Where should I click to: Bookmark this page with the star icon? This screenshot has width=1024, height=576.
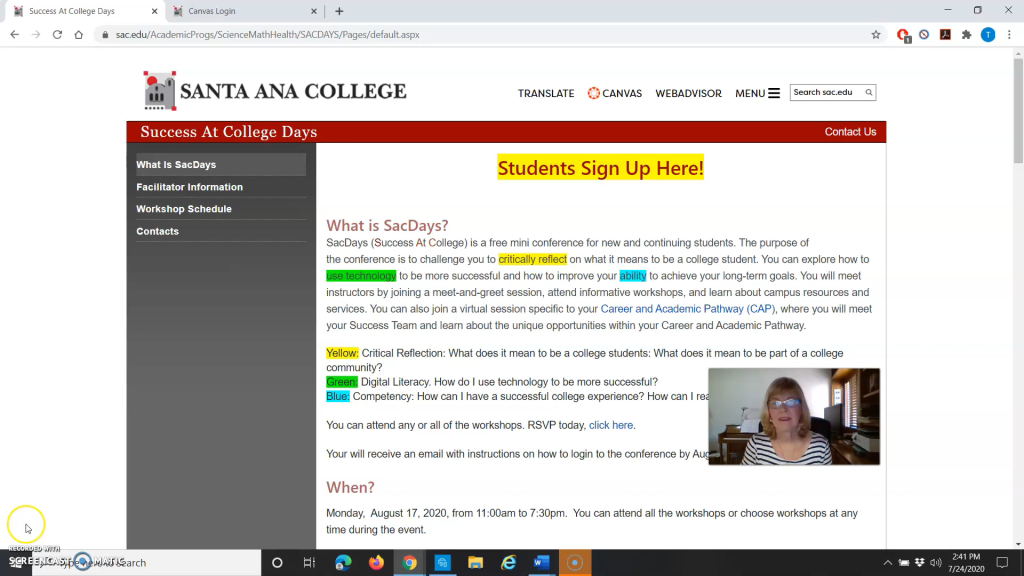(x=876, y=34)
